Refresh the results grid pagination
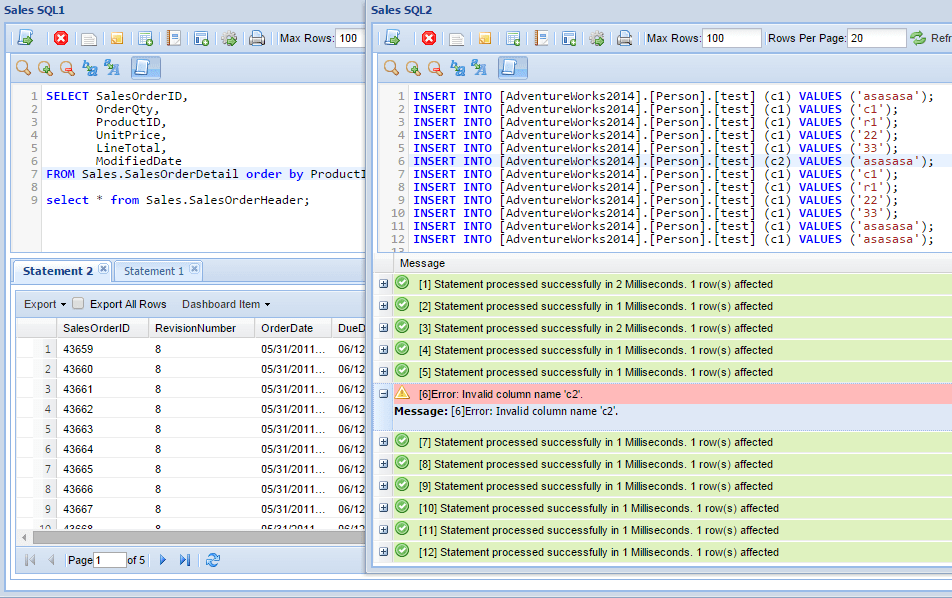 [212, 560]
